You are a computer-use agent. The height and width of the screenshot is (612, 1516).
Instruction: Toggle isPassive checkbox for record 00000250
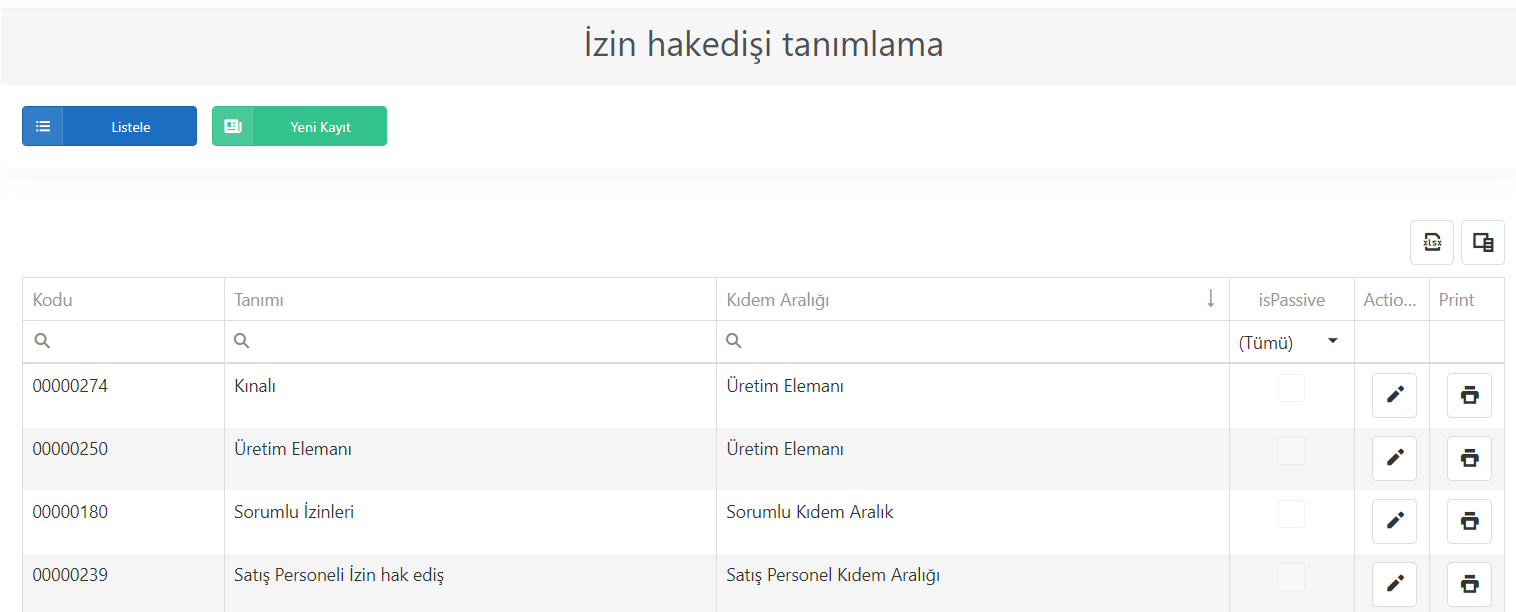tap(1291, 451)
